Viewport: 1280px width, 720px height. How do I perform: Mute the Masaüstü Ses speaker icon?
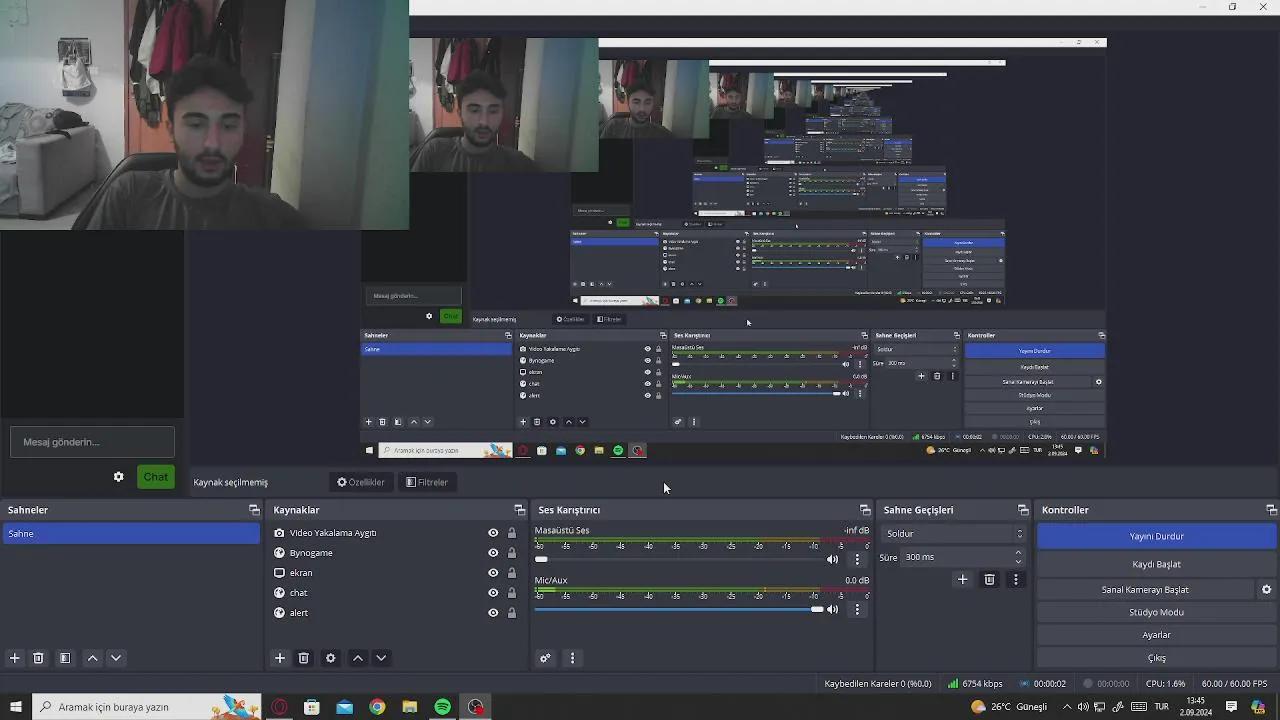click(832, 559)
